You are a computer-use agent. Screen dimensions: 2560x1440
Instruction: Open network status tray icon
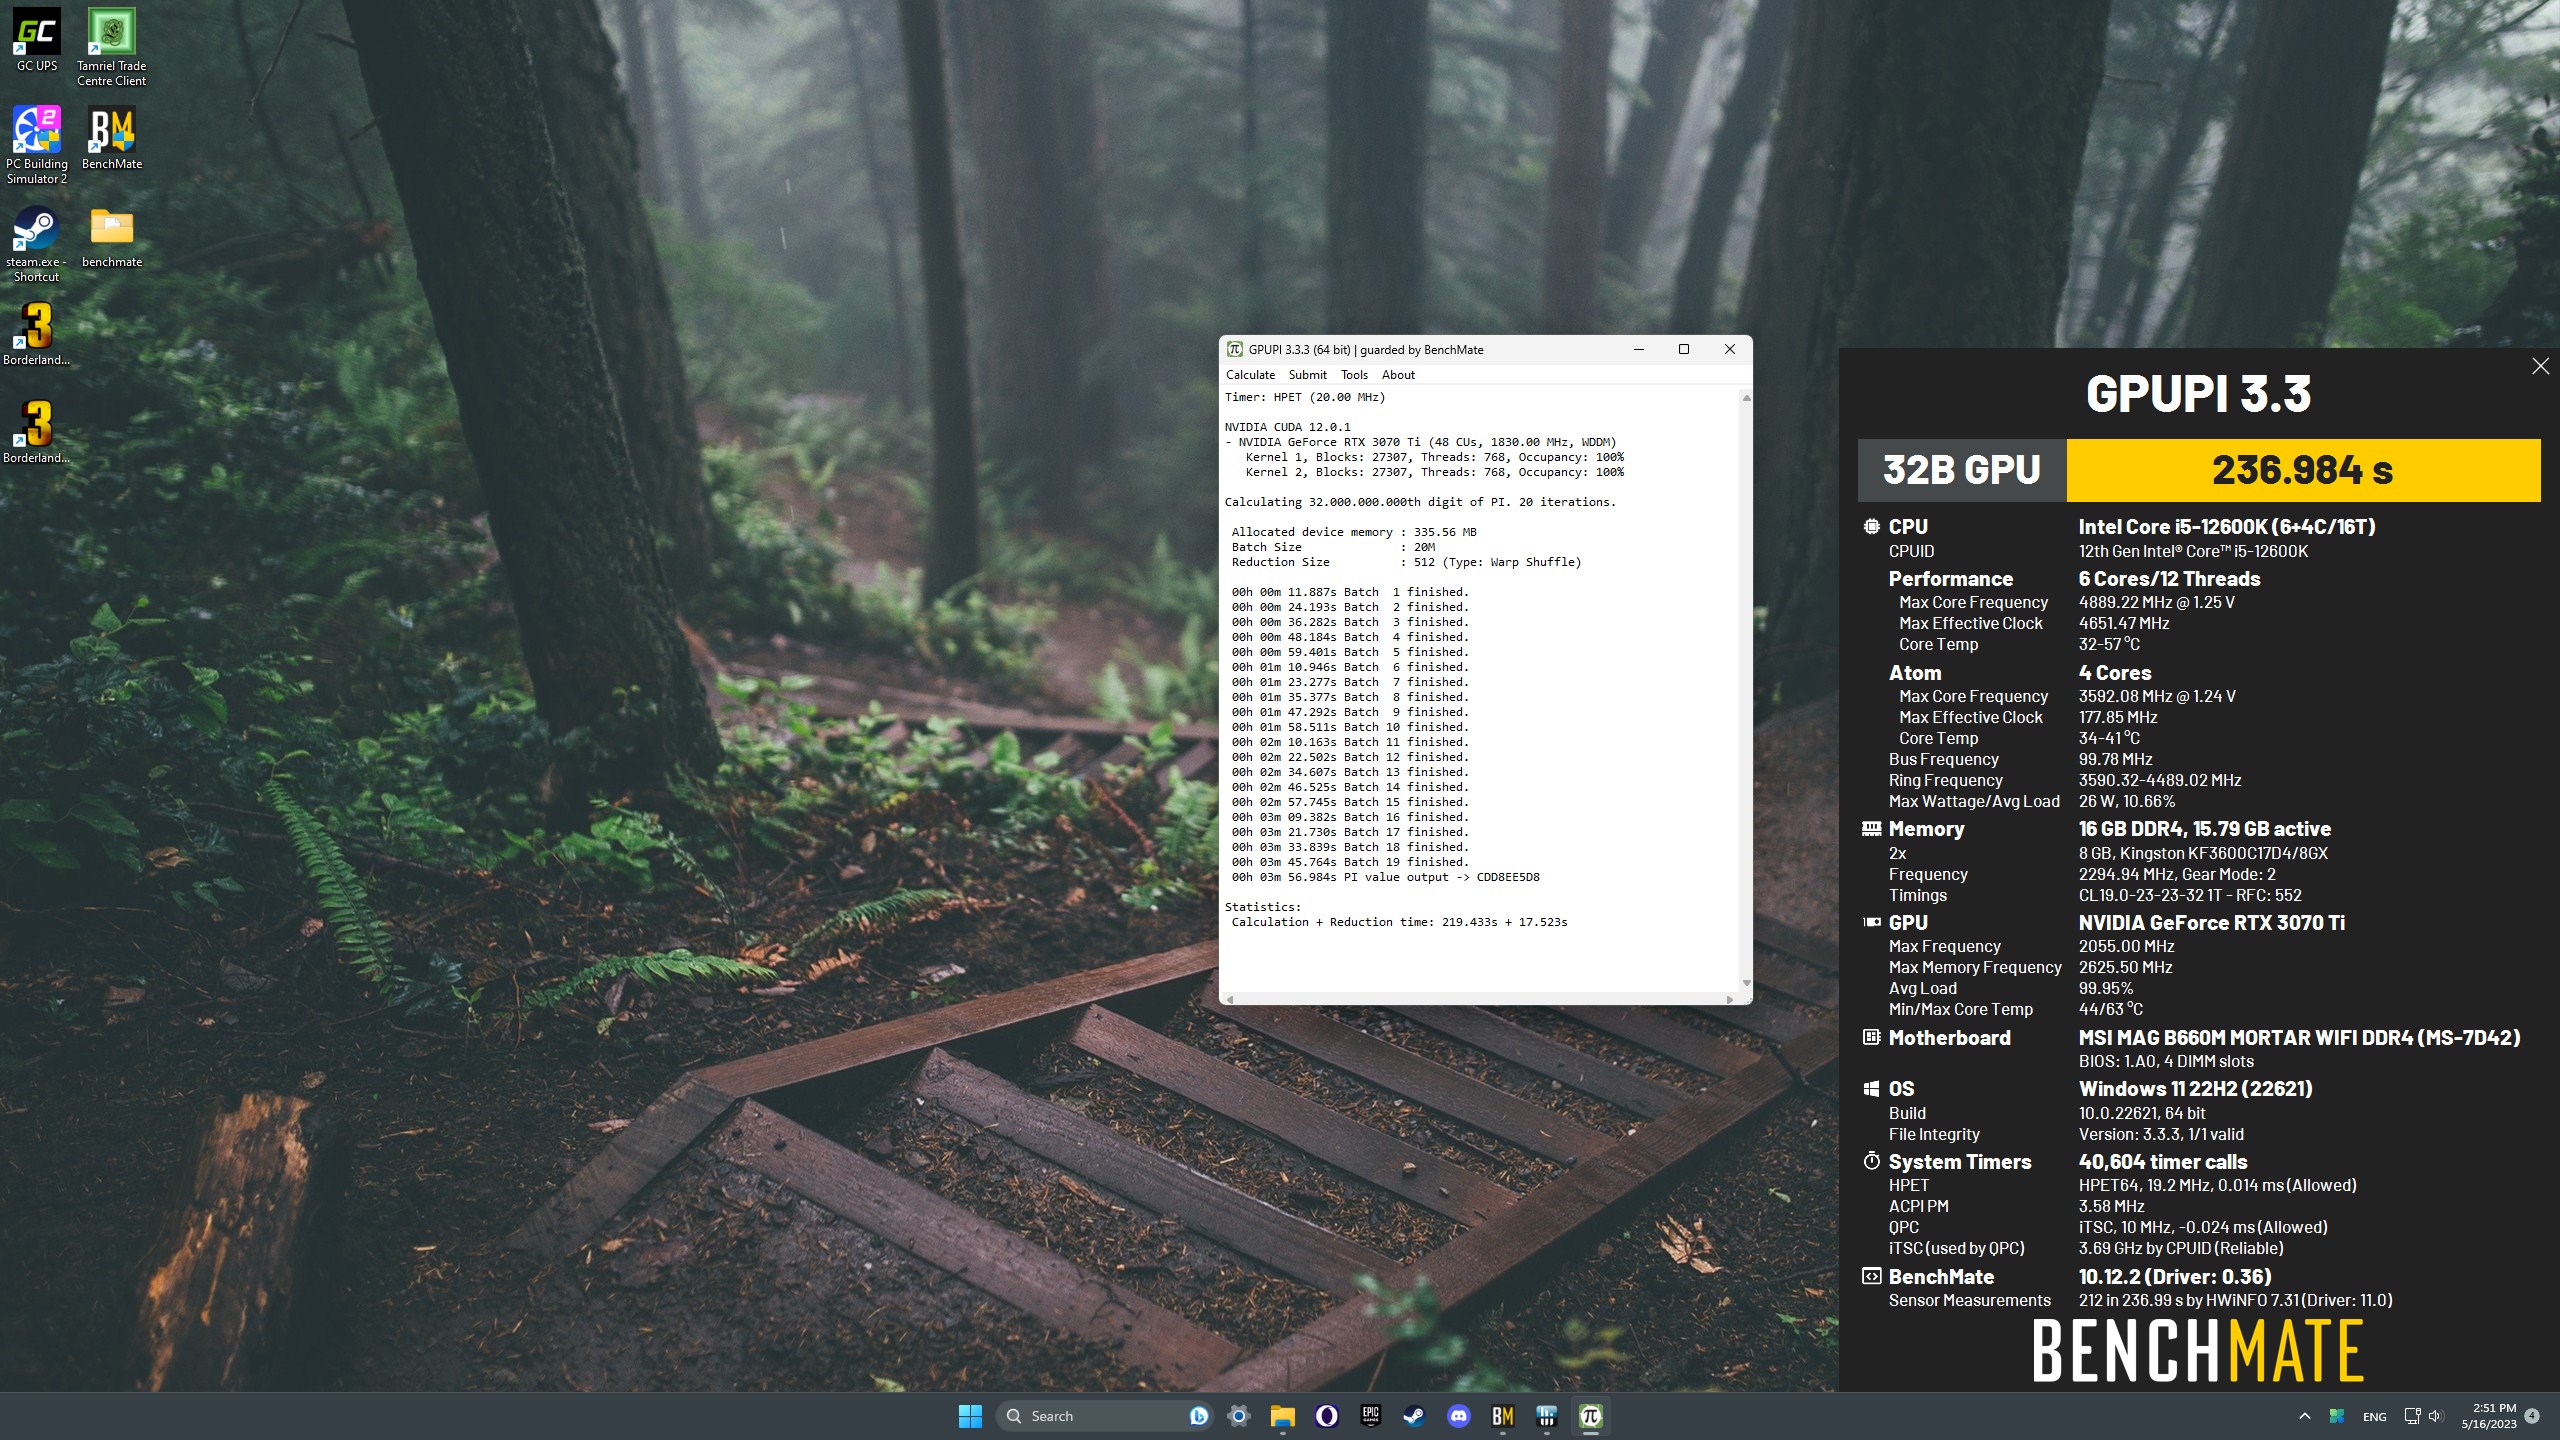(x=2412, y=1416)
